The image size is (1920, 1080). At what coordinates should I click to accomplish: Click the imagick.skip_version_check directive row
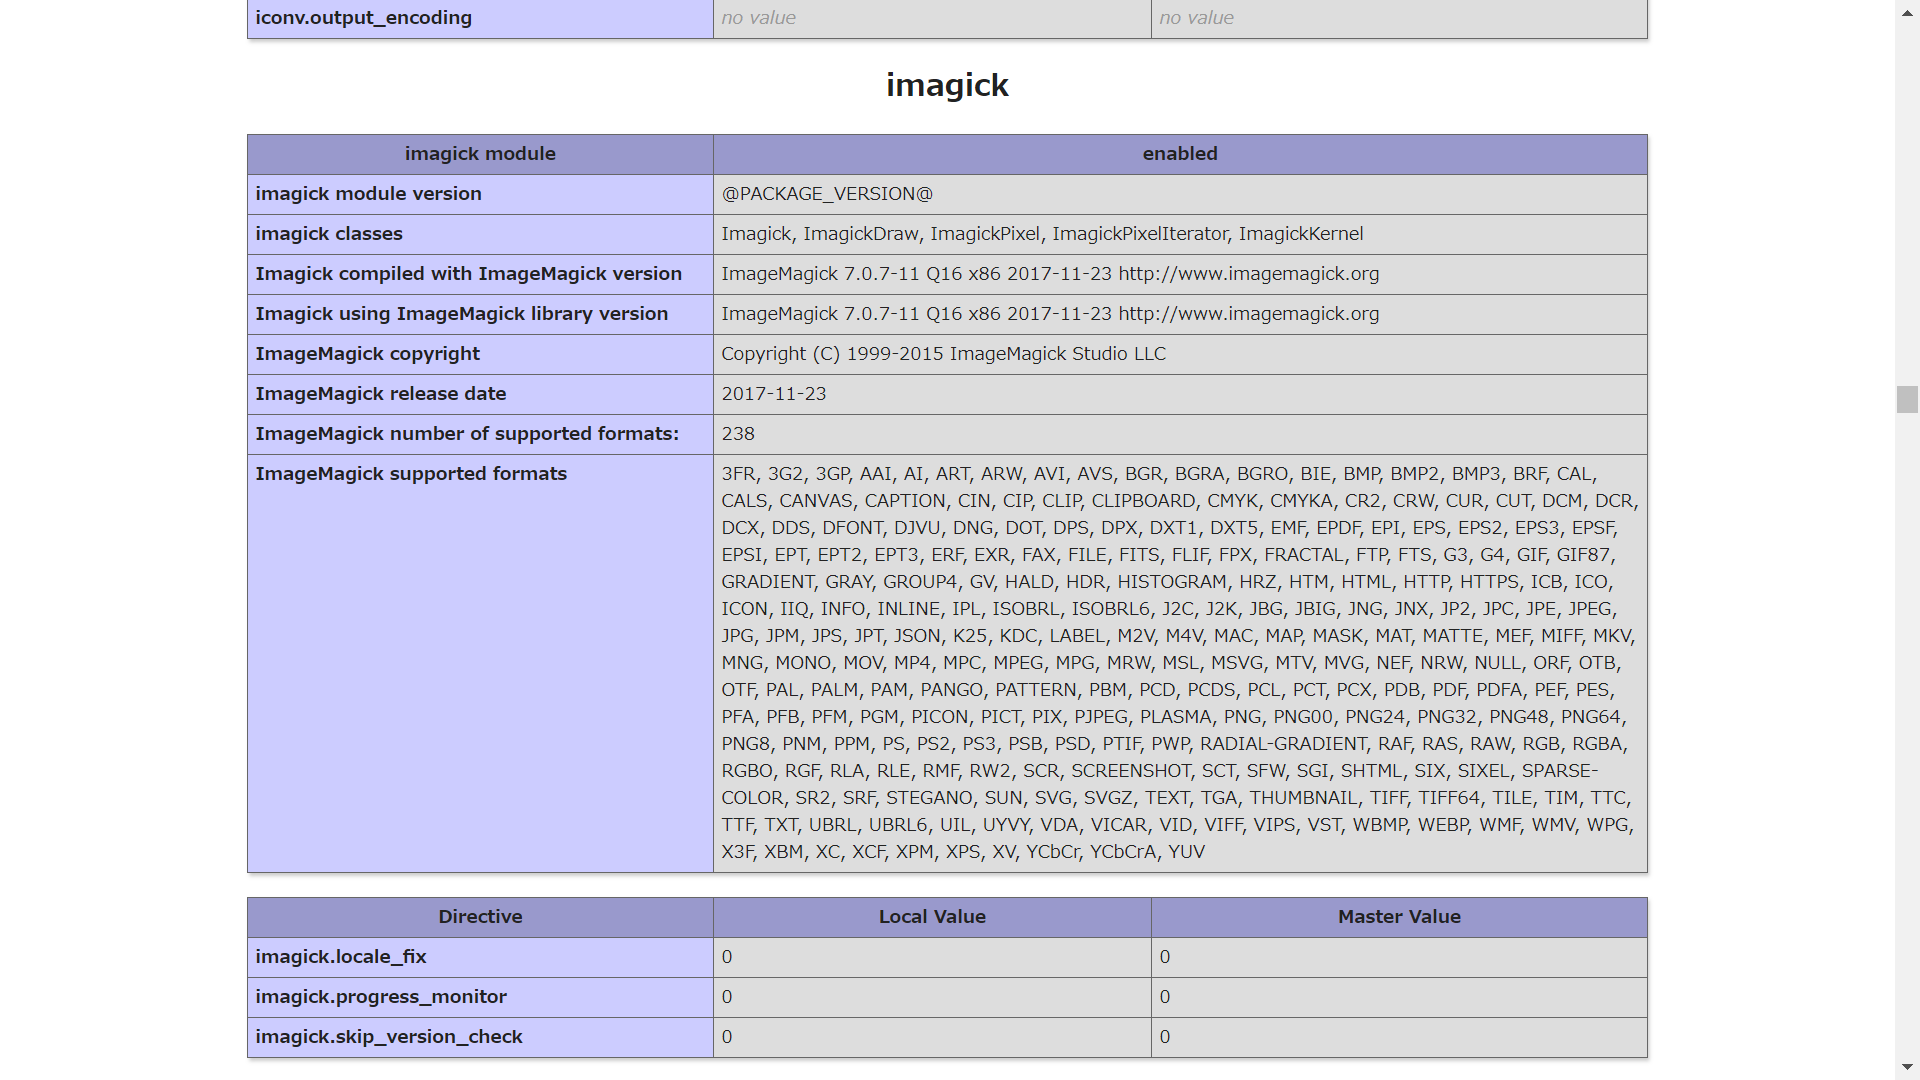point(388,1037)
